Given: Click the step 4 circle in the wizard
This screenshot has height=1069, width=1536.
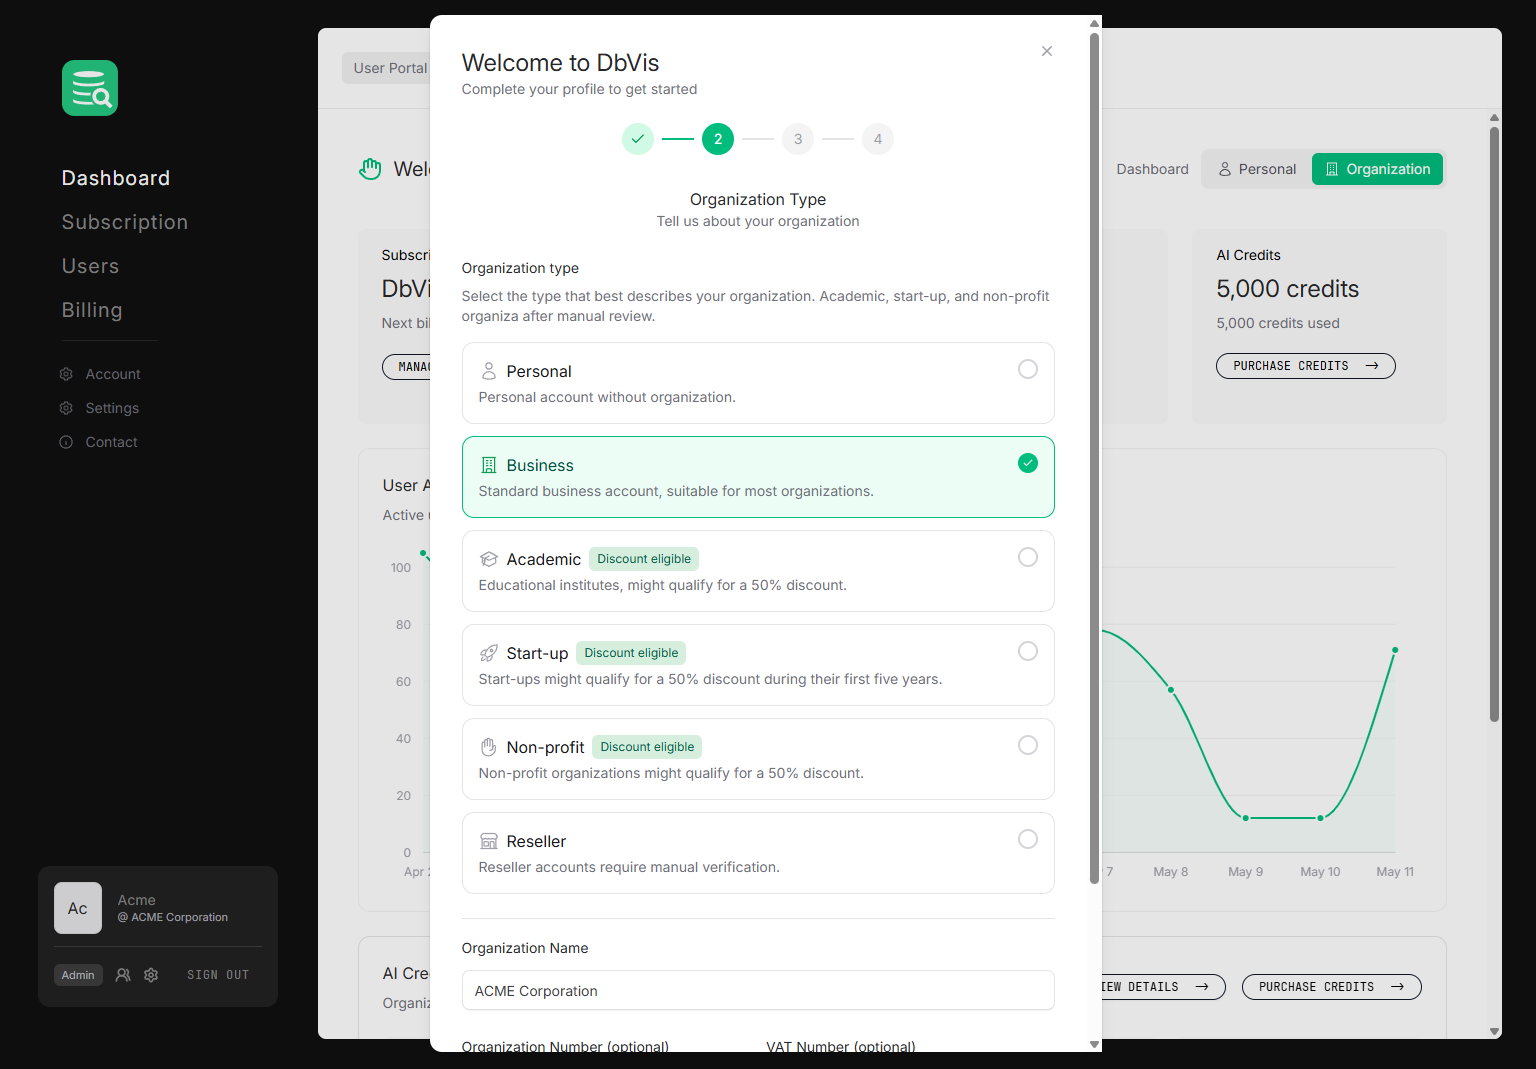Looking at the screenshot, I should (x=878, y=139).
